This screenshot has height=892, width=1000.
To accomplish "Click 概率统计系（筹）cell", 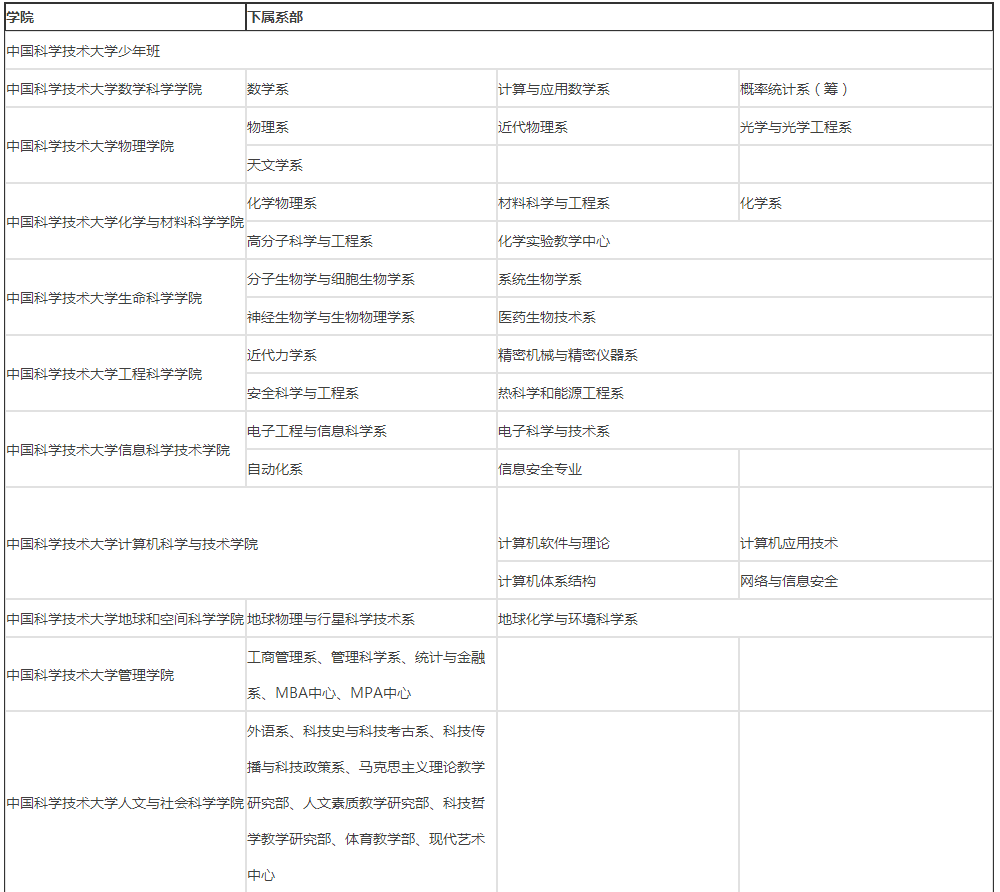I will [x=866, y=89].
